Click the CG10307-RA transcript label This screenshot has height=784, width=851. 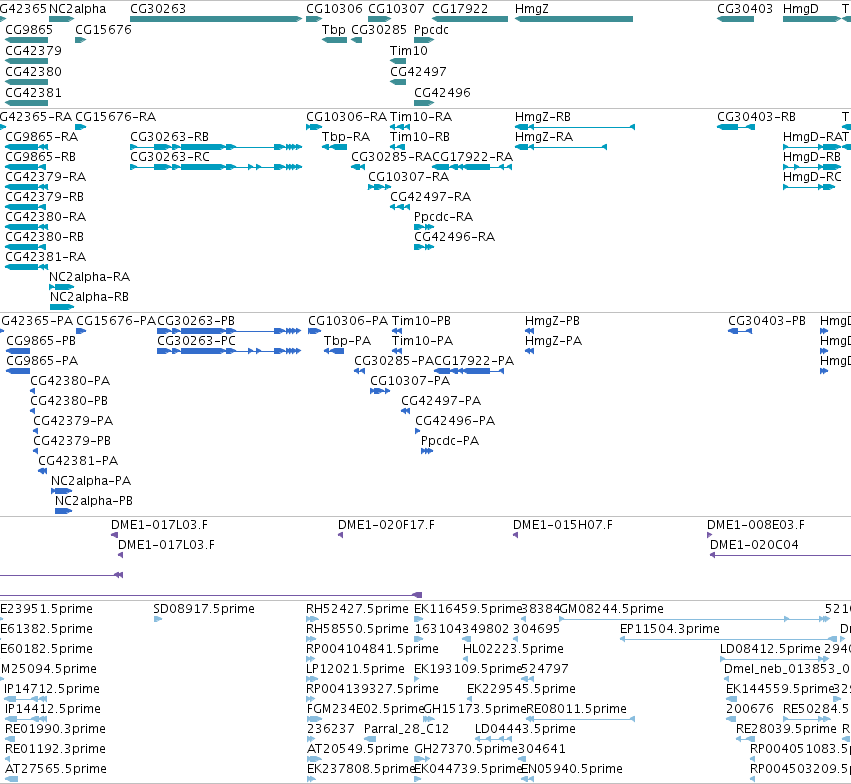[409, 177]
